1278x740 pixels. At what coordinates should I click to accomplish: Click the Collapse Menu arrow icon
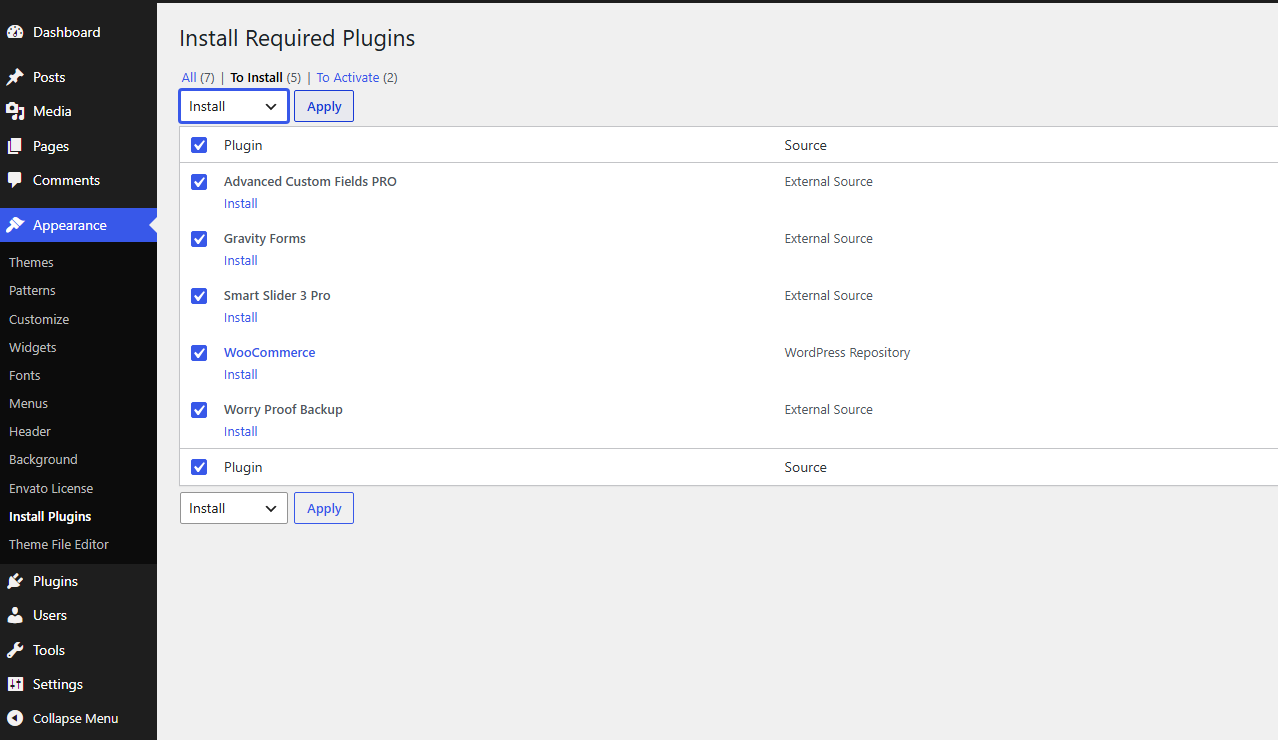coord(15,718)
